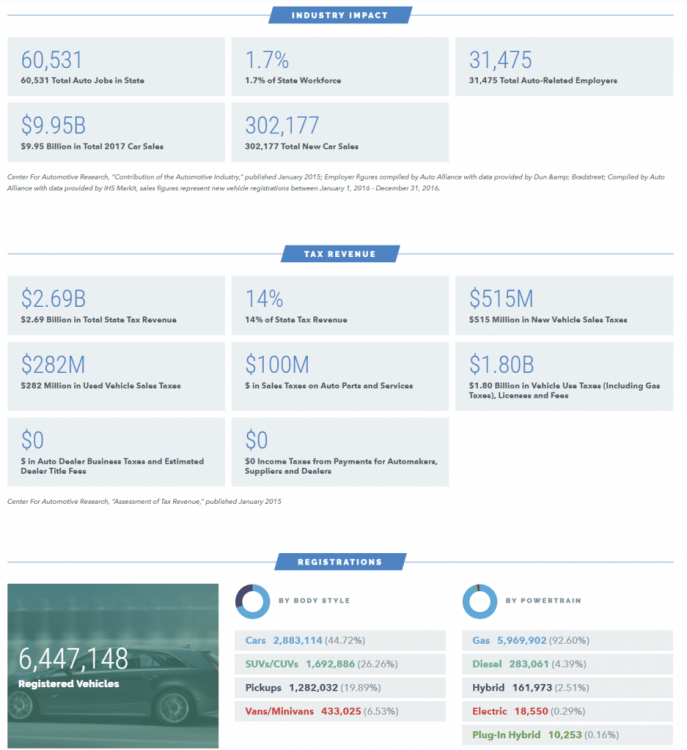Click the $2.69B Total State Tax Revenue card
The image size is (687, 750).
point(116,305)
